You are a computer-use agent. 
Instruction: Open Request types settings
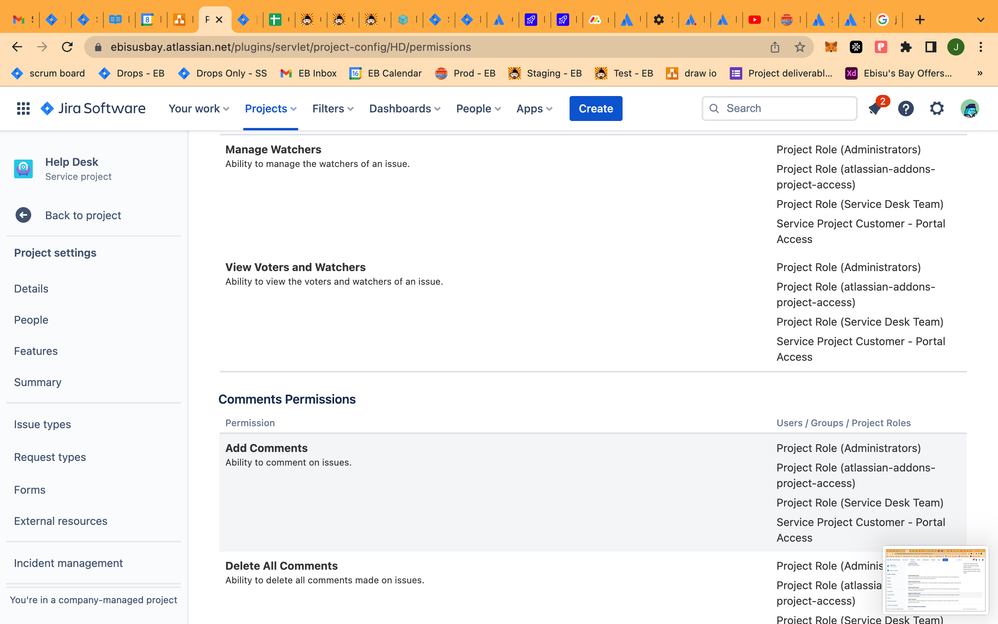point(50,457)
